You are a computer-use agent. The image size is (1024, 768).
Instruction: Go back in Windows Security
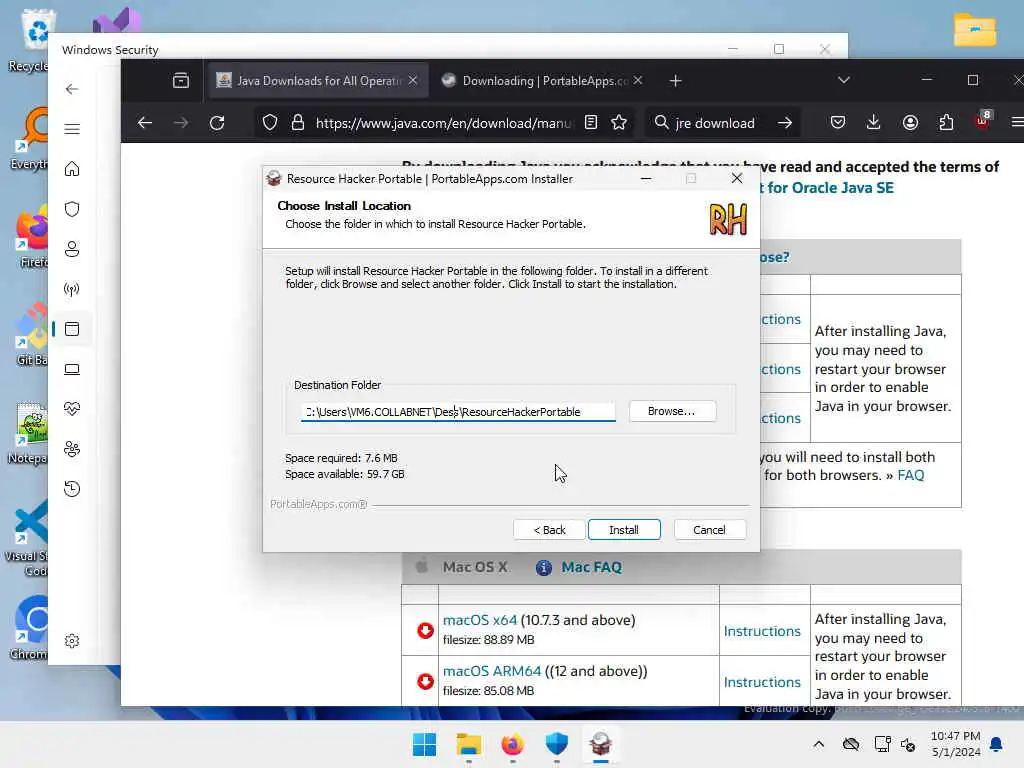coord(72,89)
